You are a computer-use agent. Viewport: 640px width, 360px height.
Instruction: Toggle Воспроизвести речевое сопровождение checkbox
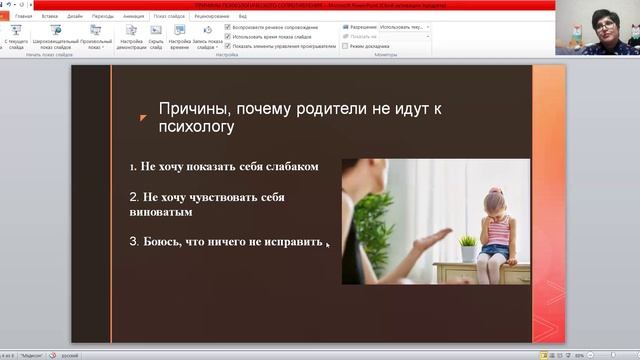[228, 27]
